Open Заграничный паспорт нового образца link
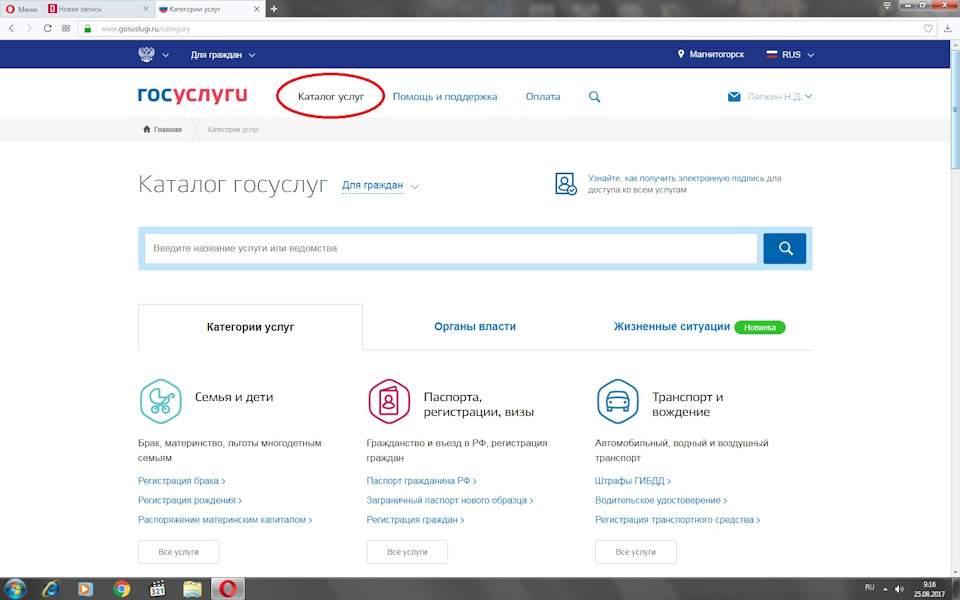The width and height of the screenshot is (960, 600). 450,500
